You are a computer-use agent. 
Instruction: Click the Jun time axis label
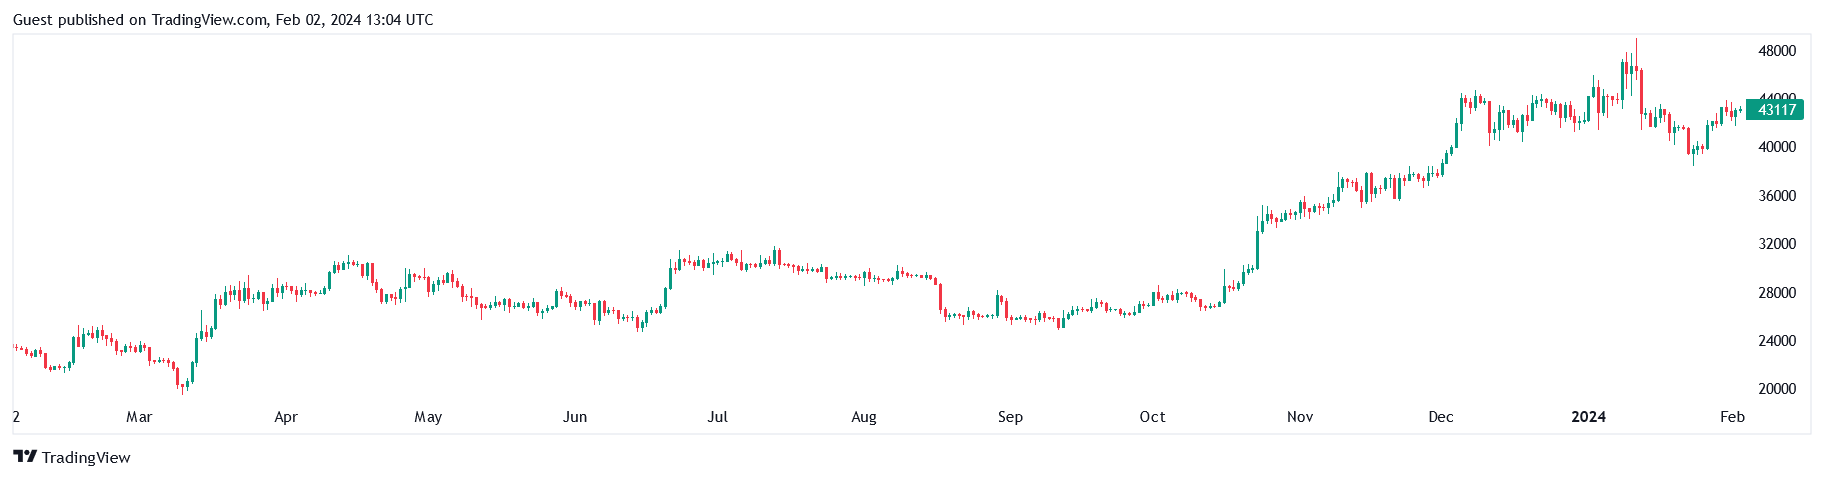[575, 417]
